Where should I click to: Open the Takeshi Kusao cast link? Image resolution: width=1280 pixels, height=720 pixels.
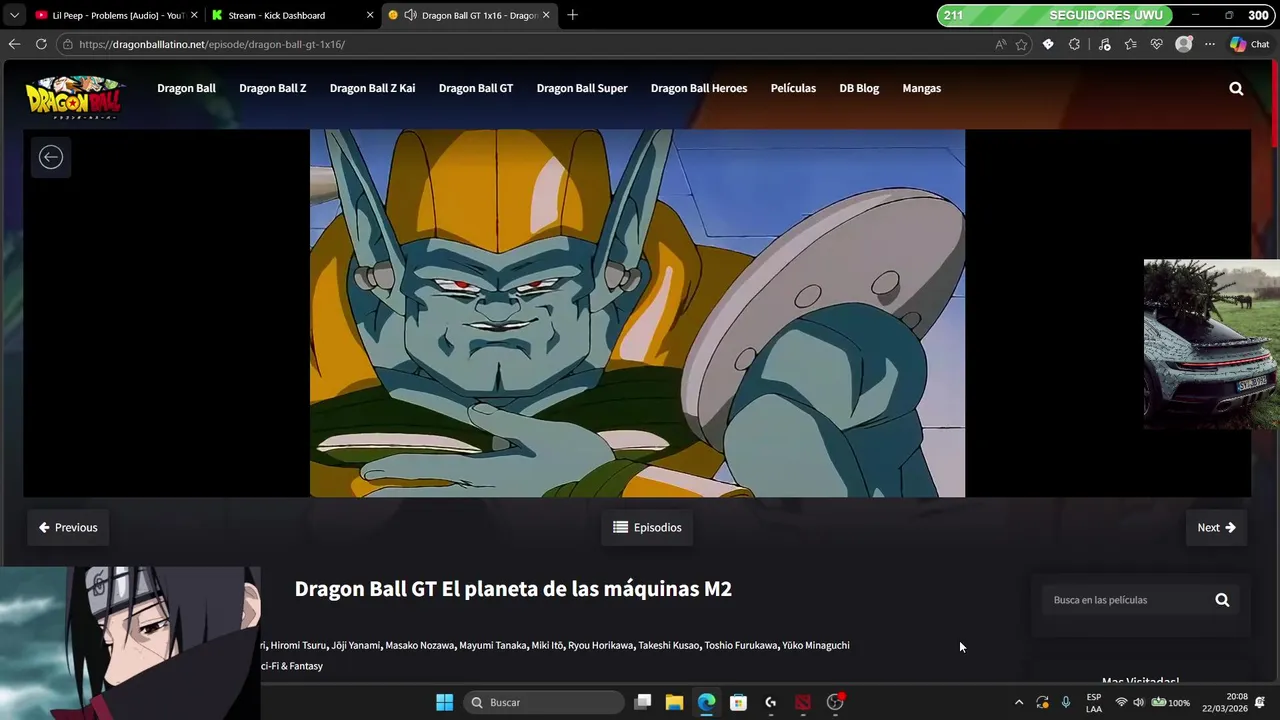668,645
